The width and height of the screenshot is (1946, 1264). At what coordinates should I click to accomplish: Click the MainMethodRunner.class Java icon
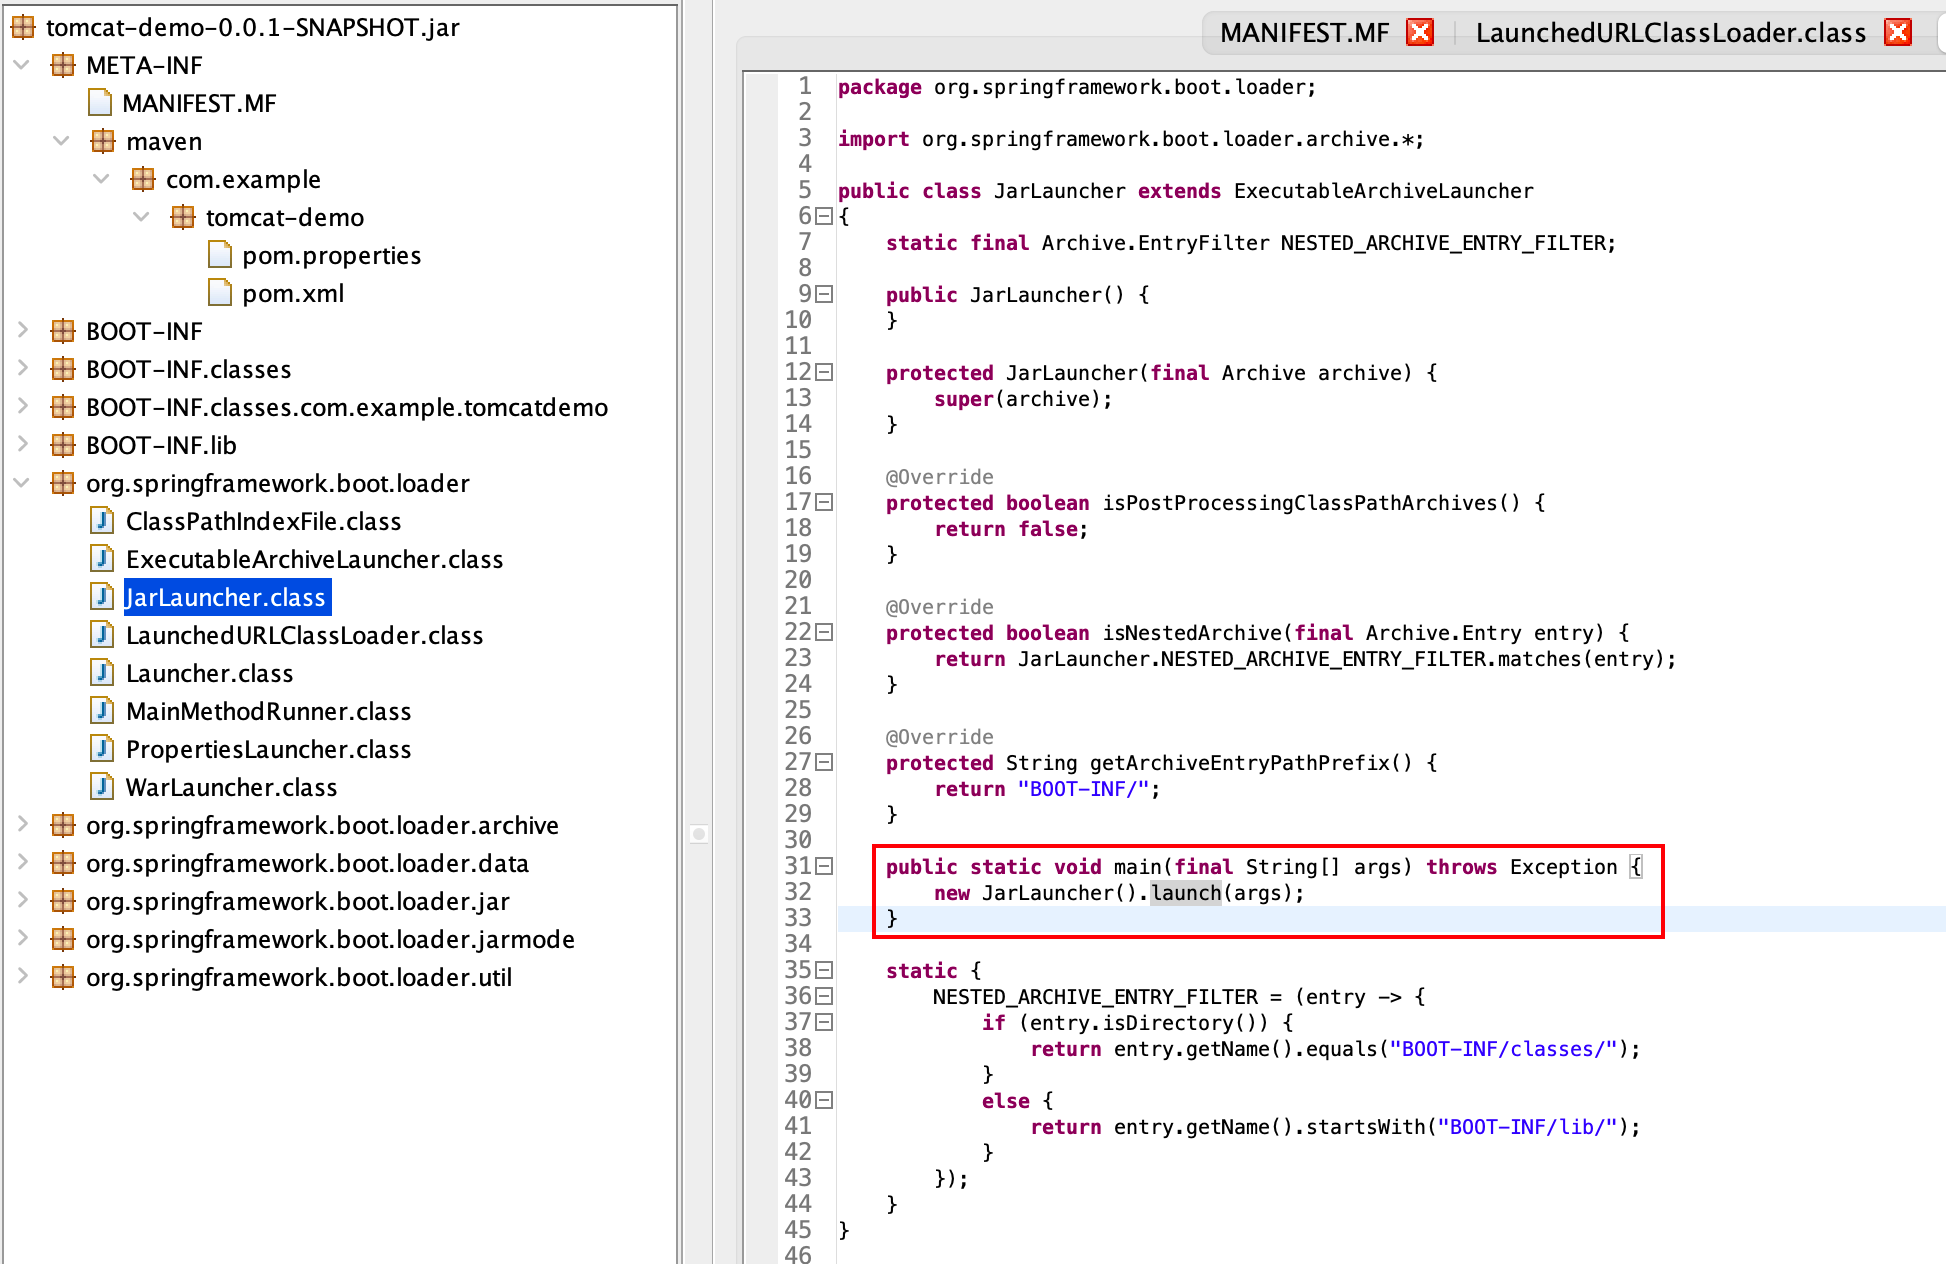(x=102, y=711)
